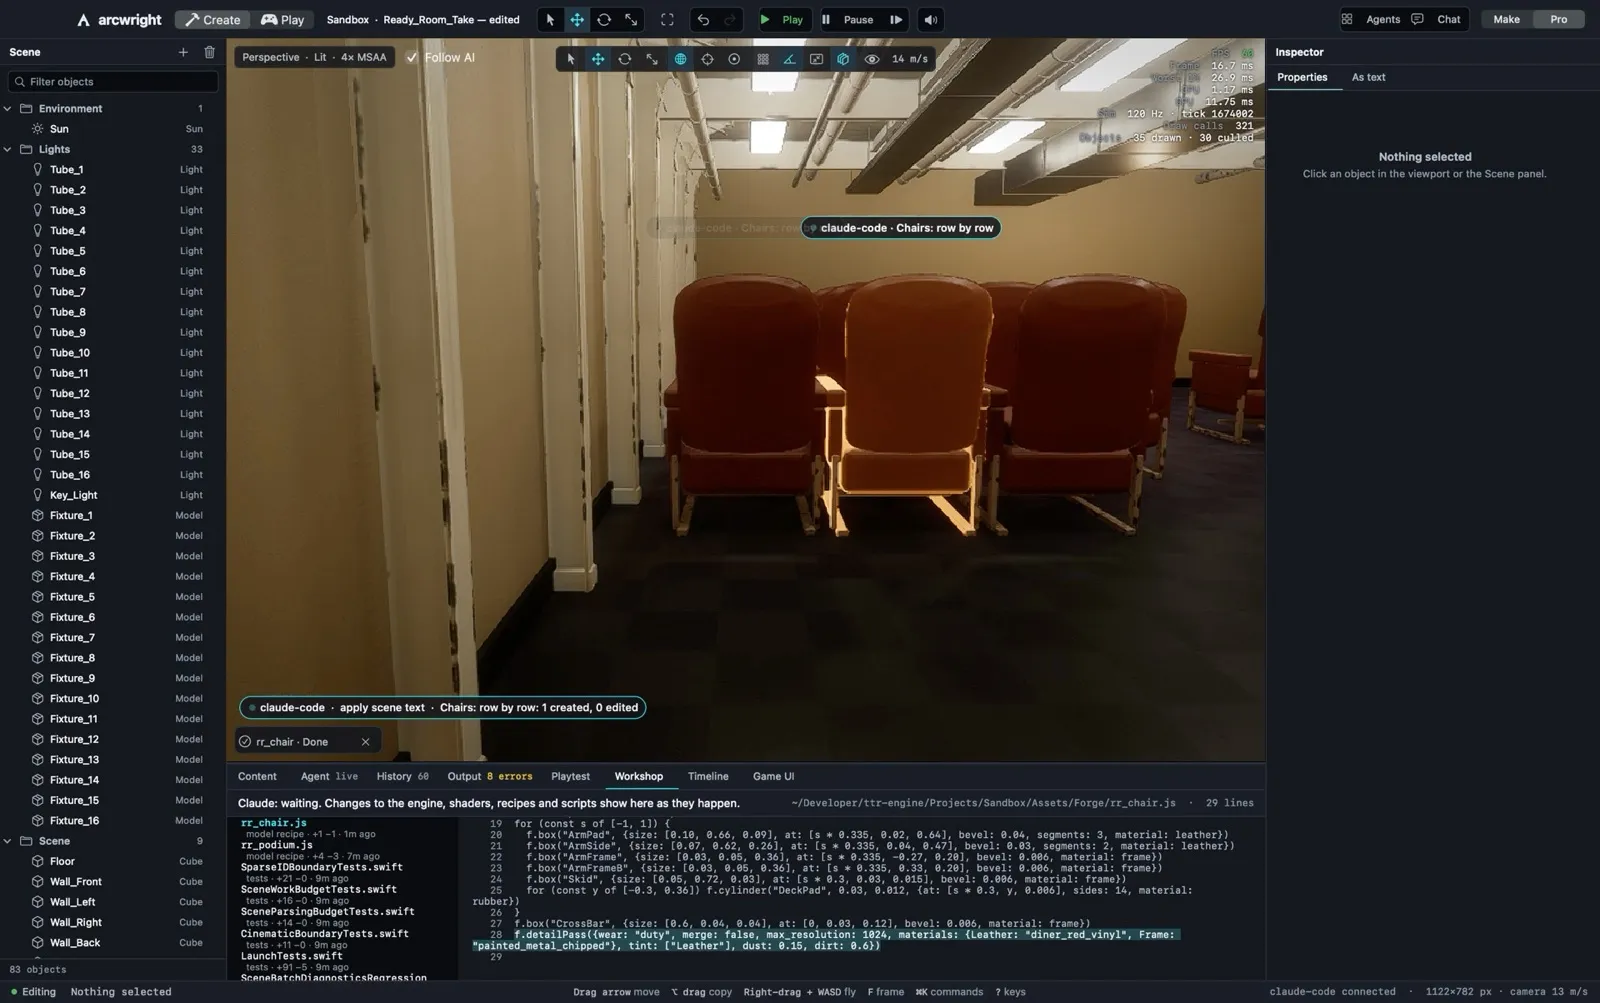1600x1003 pixels.
Task: Open the Output tab with 8 errors
Action: coord(489,776)
